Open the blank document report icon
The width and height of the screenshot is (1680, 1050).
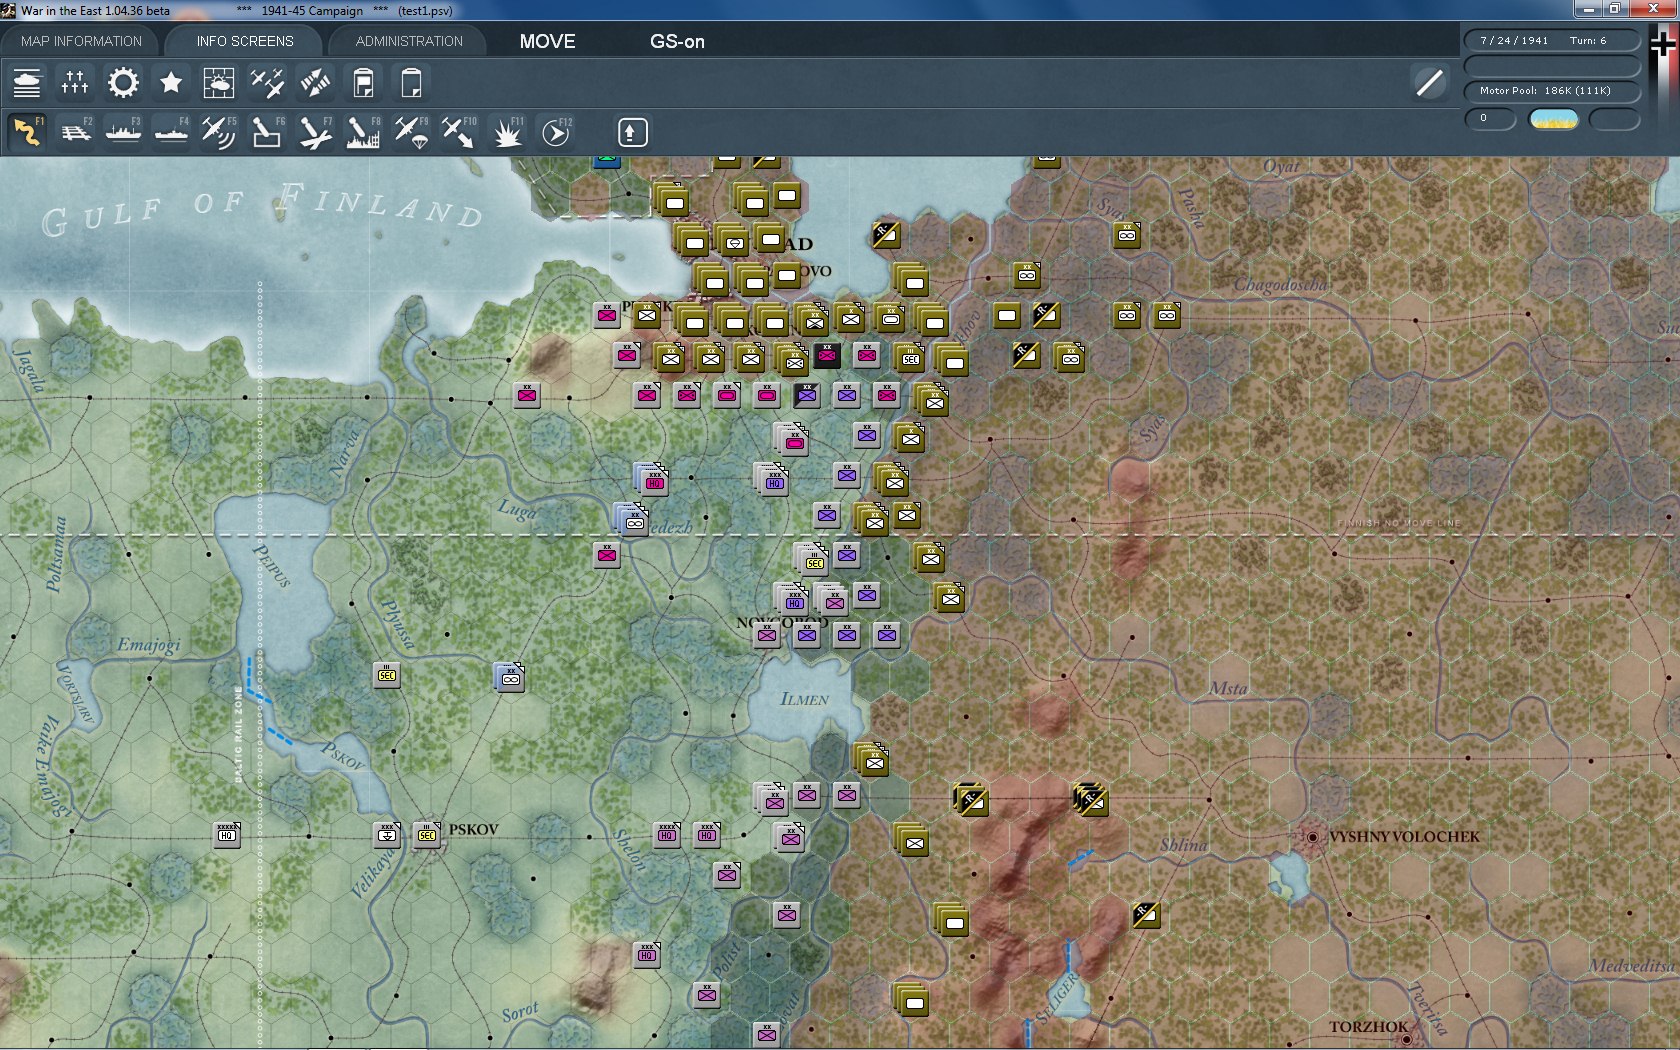click(x=411, y=82)
